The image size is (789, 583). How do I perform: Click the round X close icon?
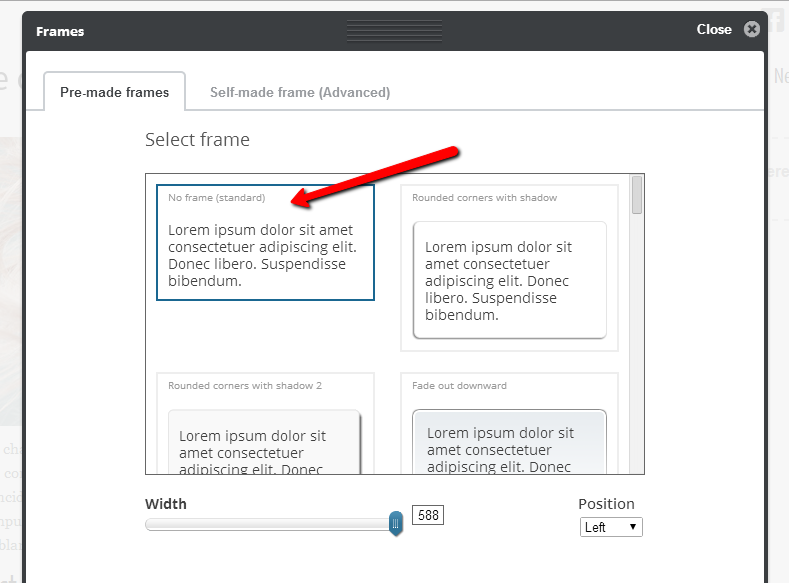752,30
